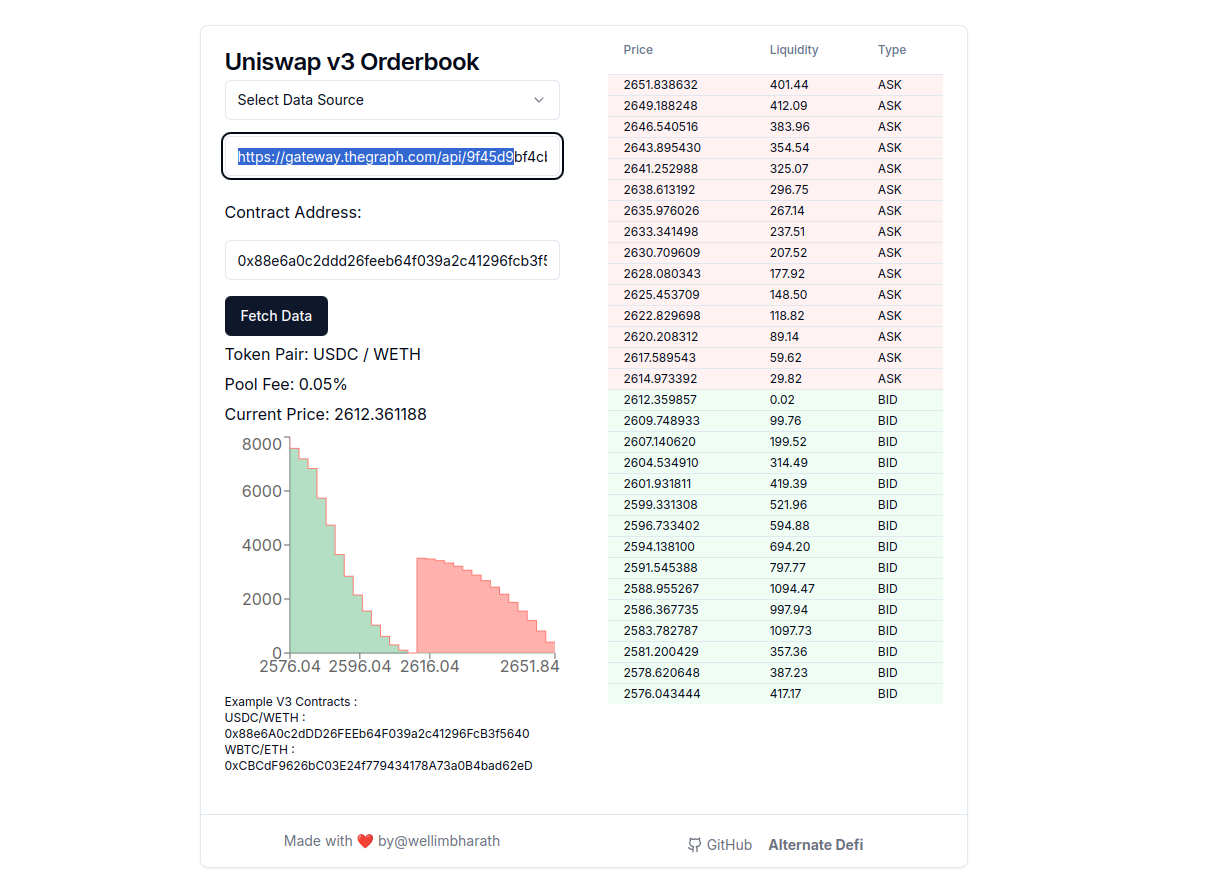This screenshot has height=884, width=1226.
Task: Click liquidity value 267.14
Action: point(787,211)
